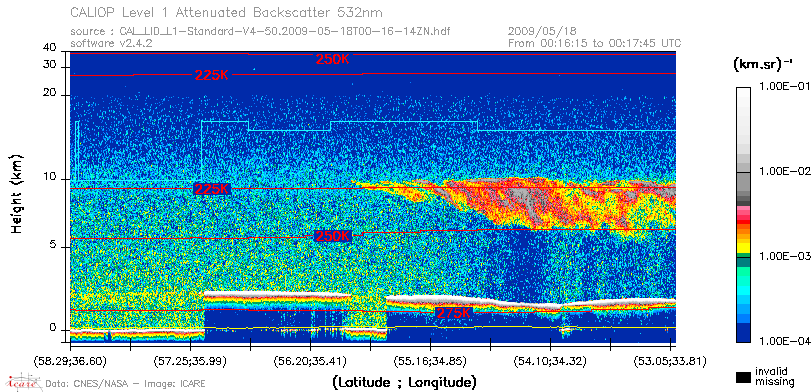The width and height of the screenshot is (811, 392).
Task: Click the '275K' temperature contour label
Action: [454, 313]
